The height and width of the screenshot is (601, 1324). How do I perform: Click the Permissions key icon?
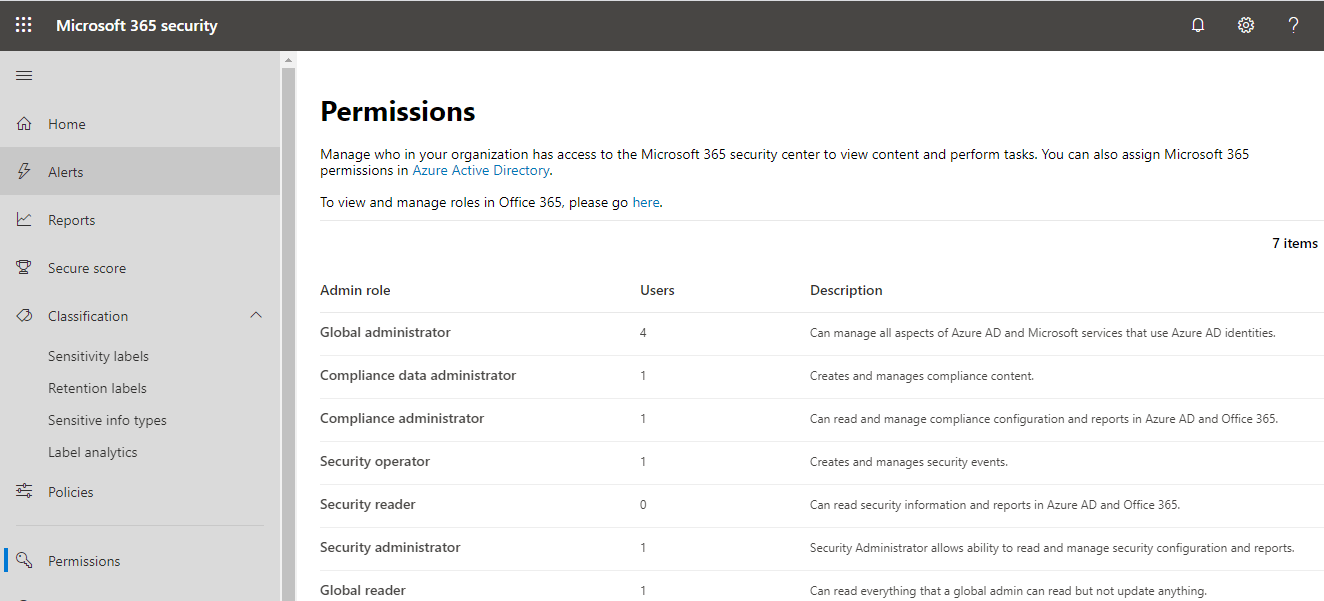pos(24,561)
